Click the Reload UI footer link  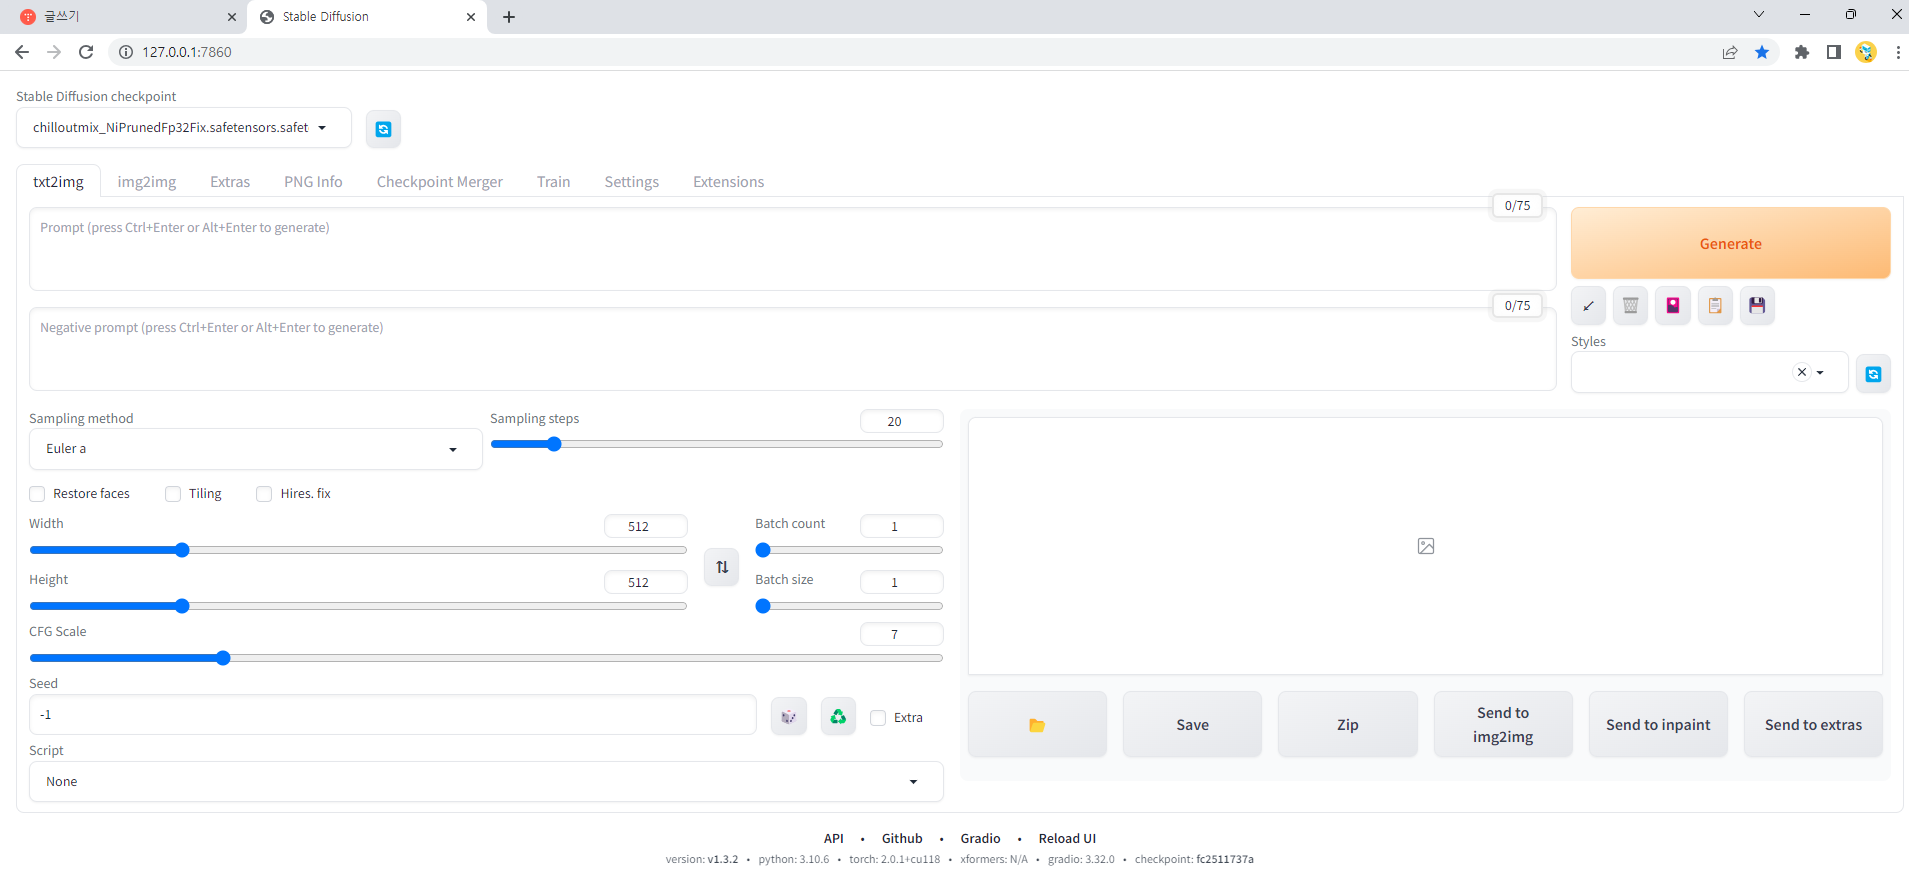pyautogui.click(x=1067, y=839)
